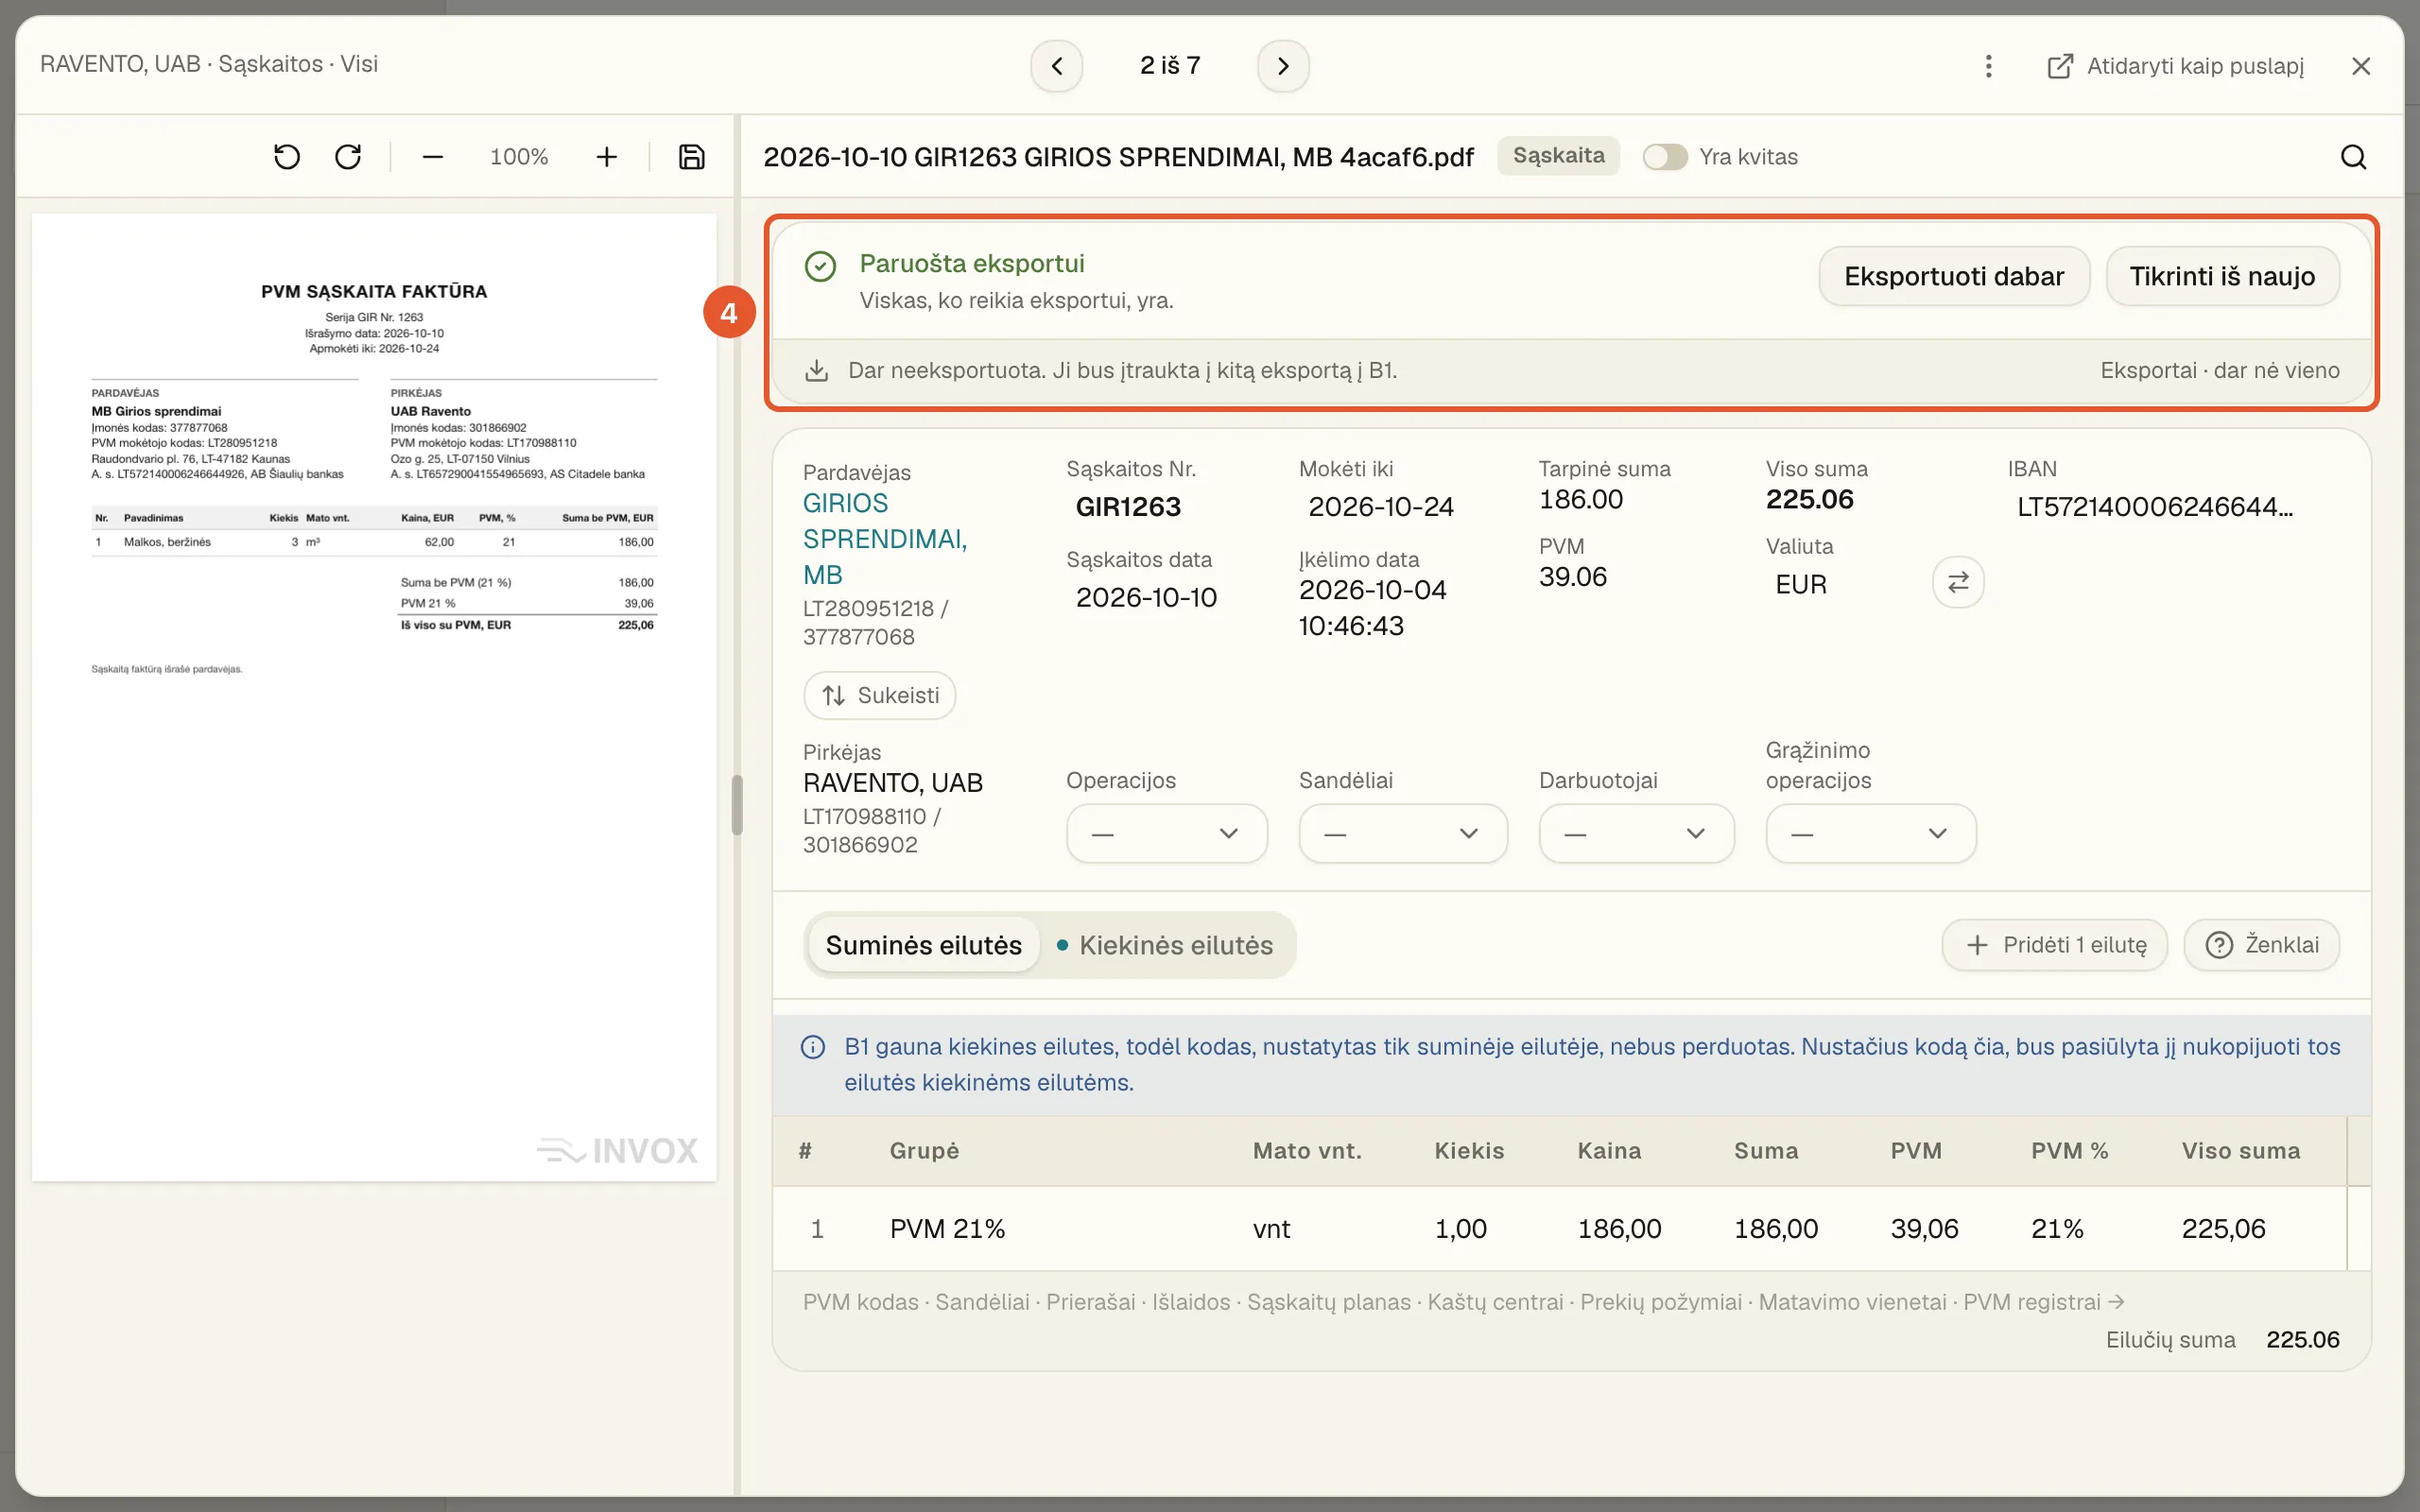Click the PVM 21% group cell
2420x1512 pixels.
[x=947, y=1229]
